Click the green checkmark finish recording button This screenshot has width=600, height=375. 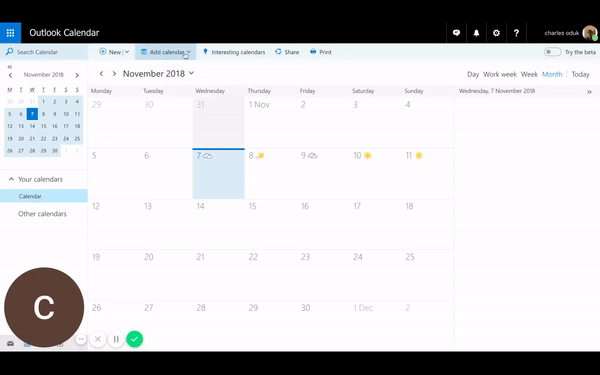click(134, 339)
